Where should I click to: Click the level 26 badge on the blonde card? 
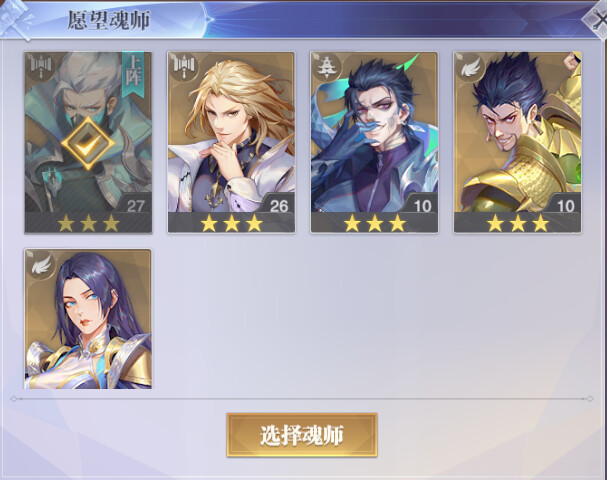point(278,205)
